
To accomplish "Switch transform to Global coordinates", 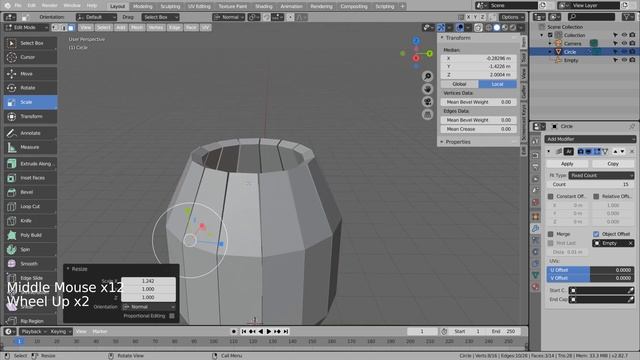I will point(460,84).
